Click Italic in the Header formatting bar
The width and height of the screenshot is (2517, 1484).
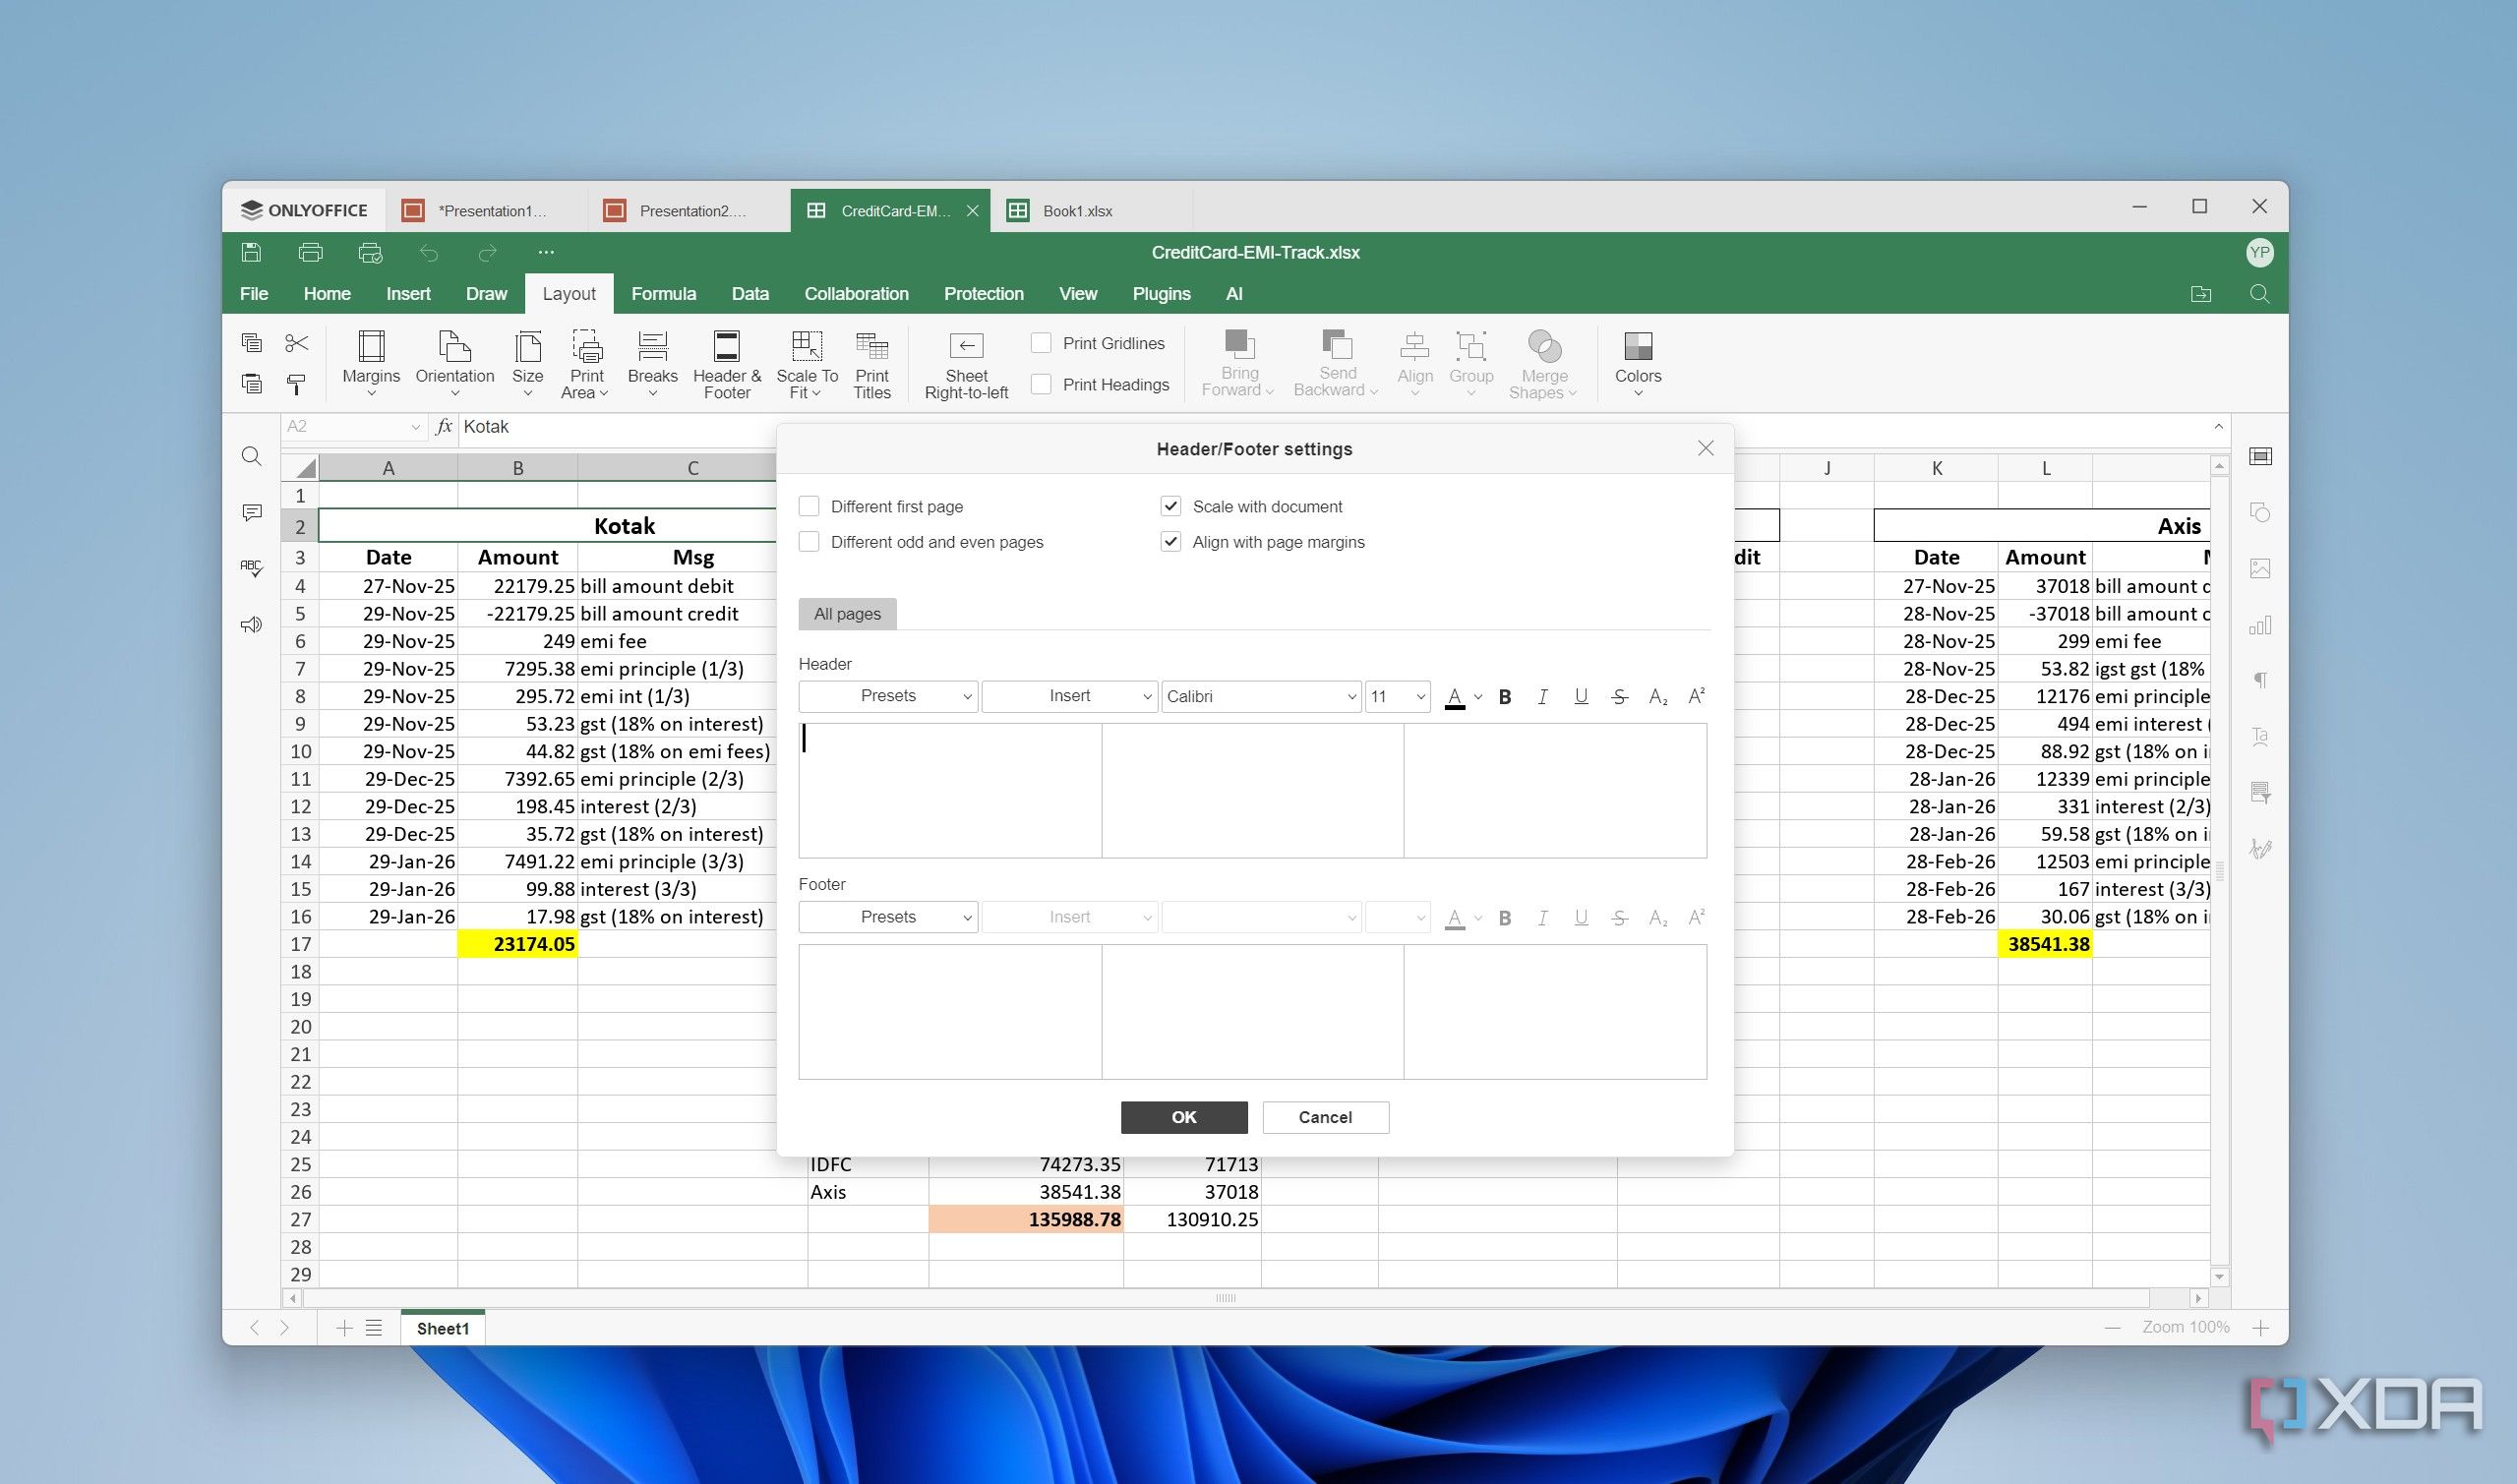(x=1542, y=697)
